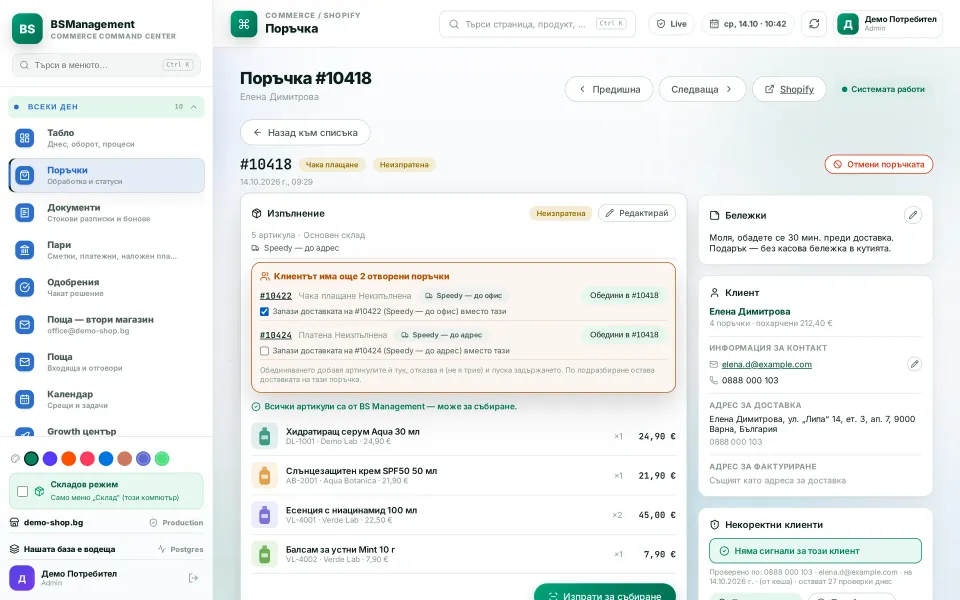This screenshot has height=600, width=960.
Task: Go to the Предишна order
Action: point(609,89)
